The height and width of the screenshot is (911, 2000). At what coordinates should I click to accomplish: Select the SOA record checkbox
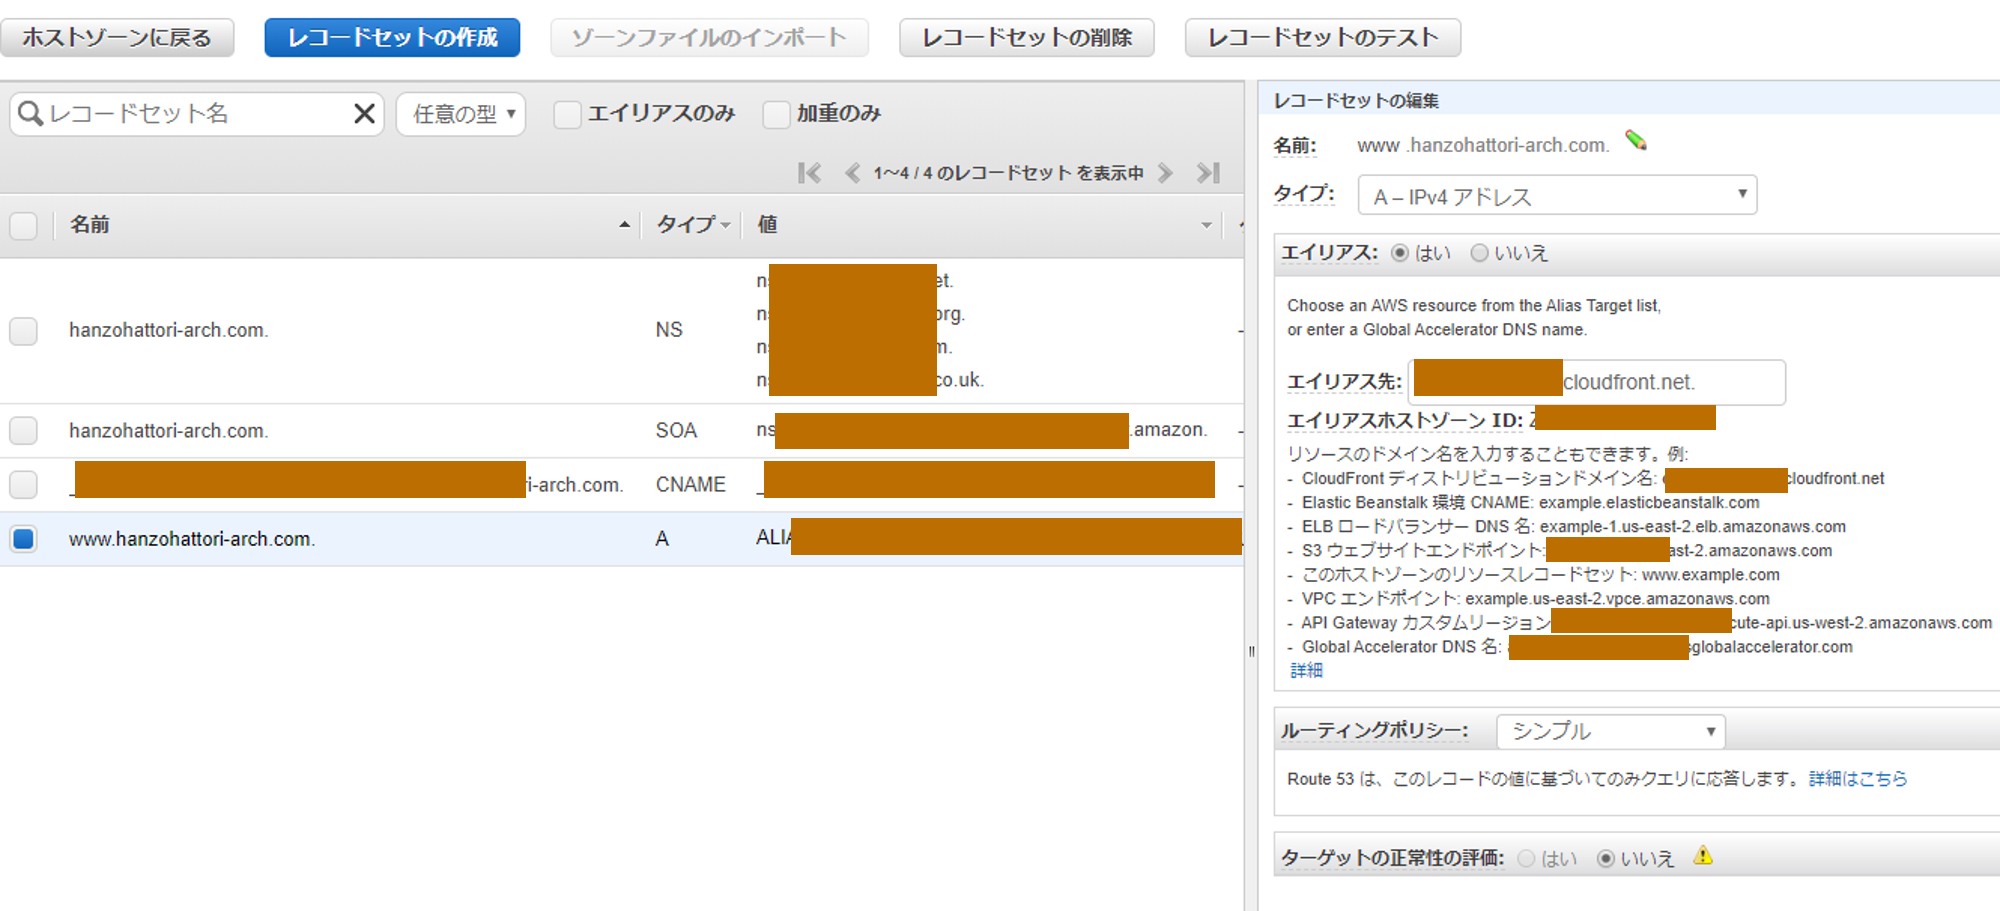23,431
